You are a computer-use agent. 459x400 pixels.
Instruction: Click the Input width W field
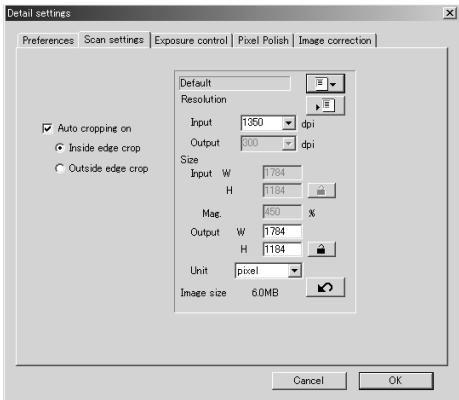tap(282, 173)
